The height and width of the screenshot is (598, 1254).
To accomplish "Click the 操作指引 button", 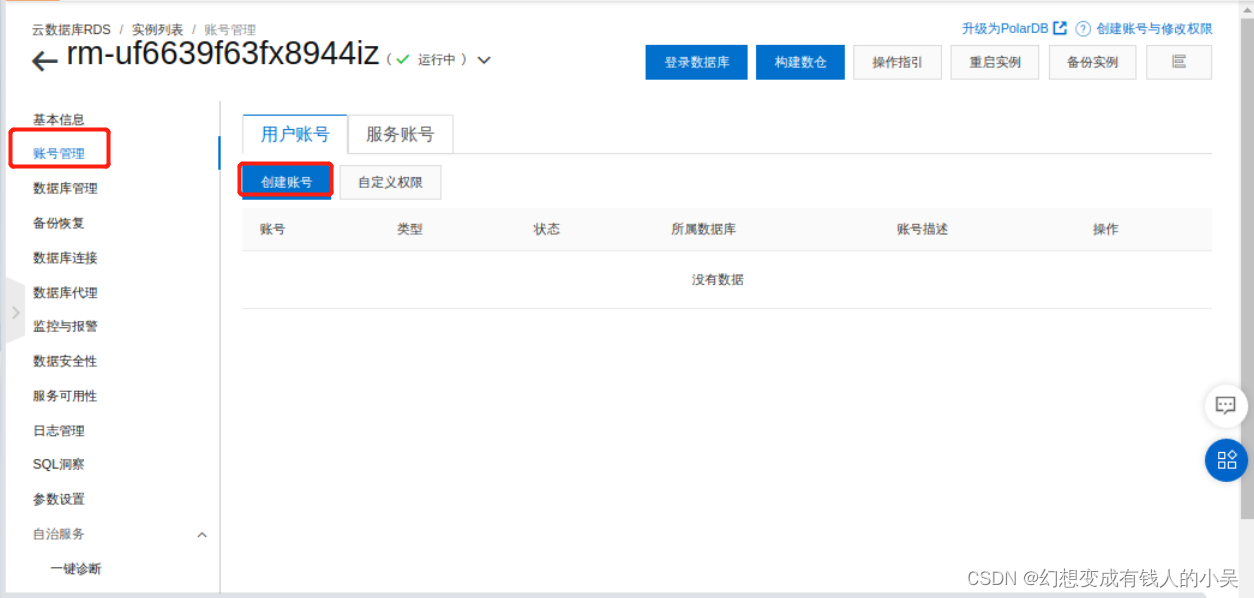I will point(897,62).
